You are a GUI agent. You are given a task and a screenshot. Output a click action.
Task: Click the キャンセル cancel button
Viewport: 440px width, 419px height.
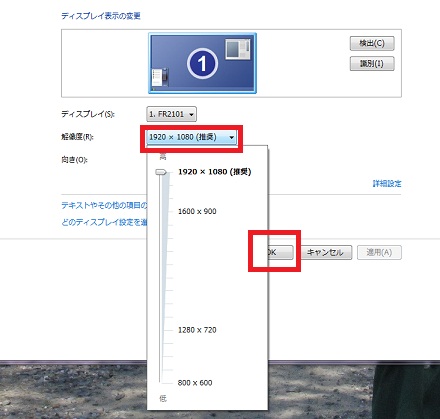(326, 252)
